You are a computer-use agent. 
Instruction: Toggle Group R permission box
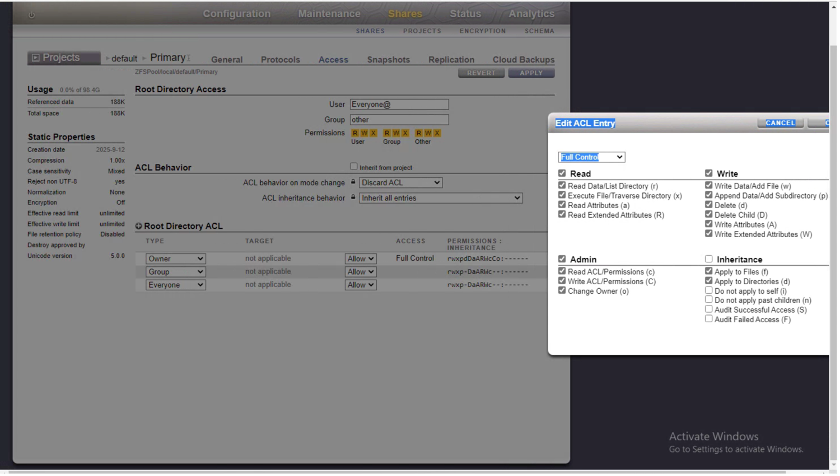387,133
